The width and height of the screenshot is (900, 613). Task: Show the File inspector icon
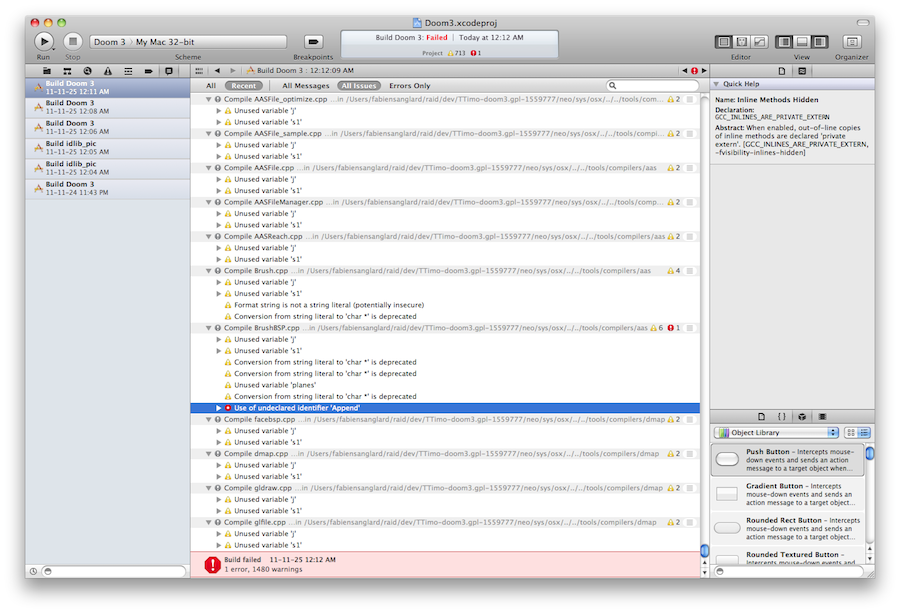(x=782, y=71)
